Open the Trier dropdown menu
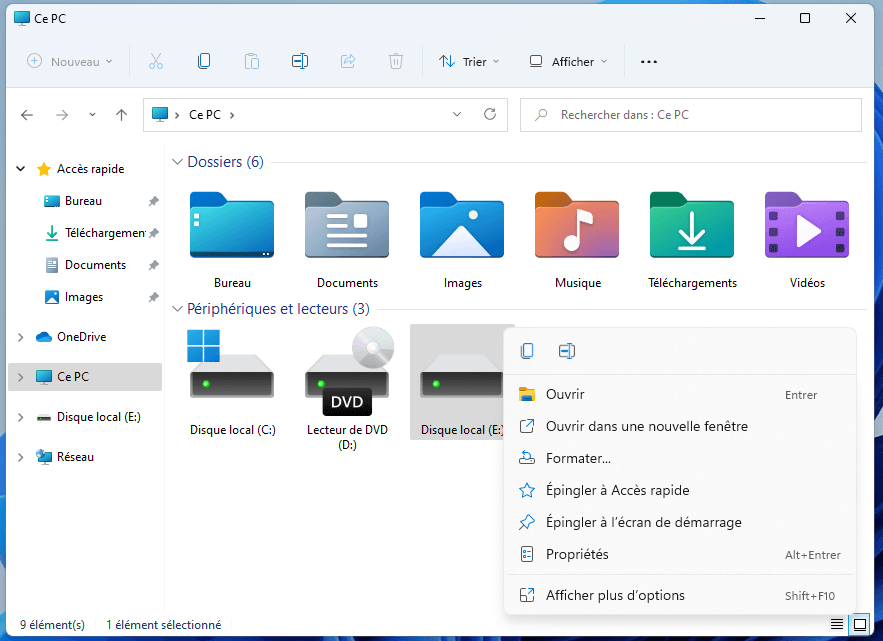 469,62
